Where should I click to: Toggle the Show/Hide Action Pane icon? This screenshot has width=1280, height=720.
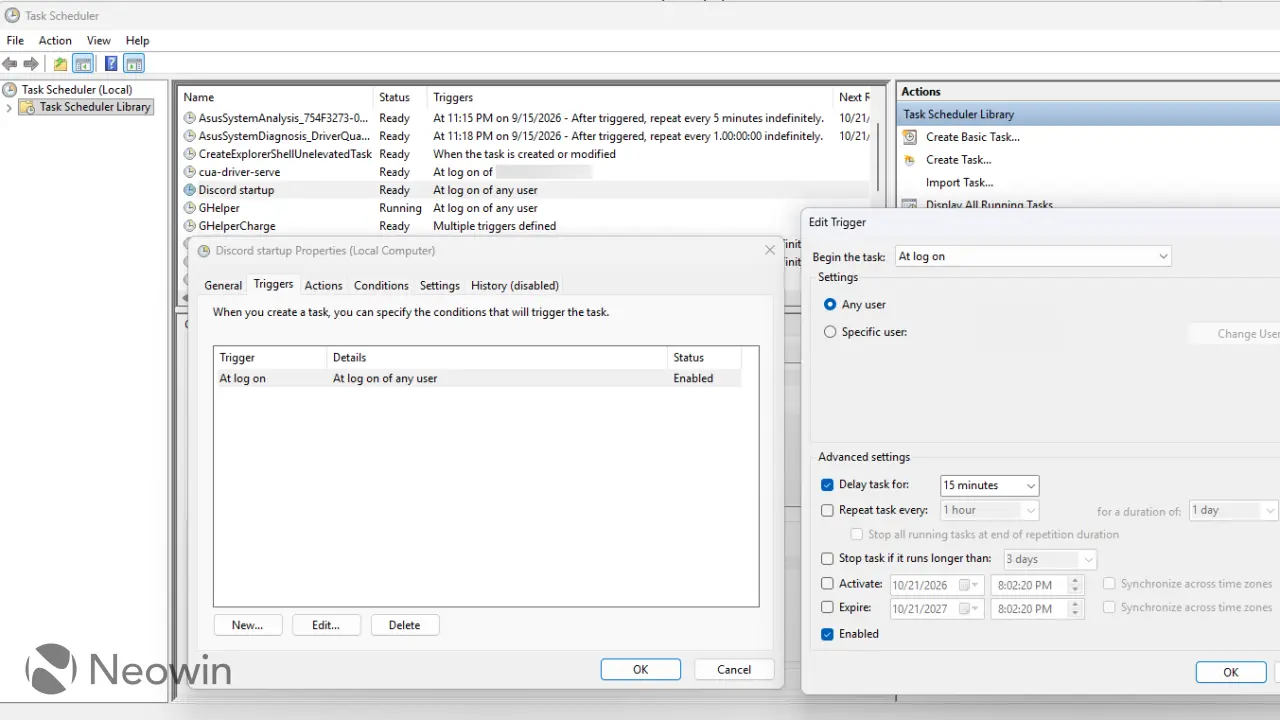click(x=134, y=64)
